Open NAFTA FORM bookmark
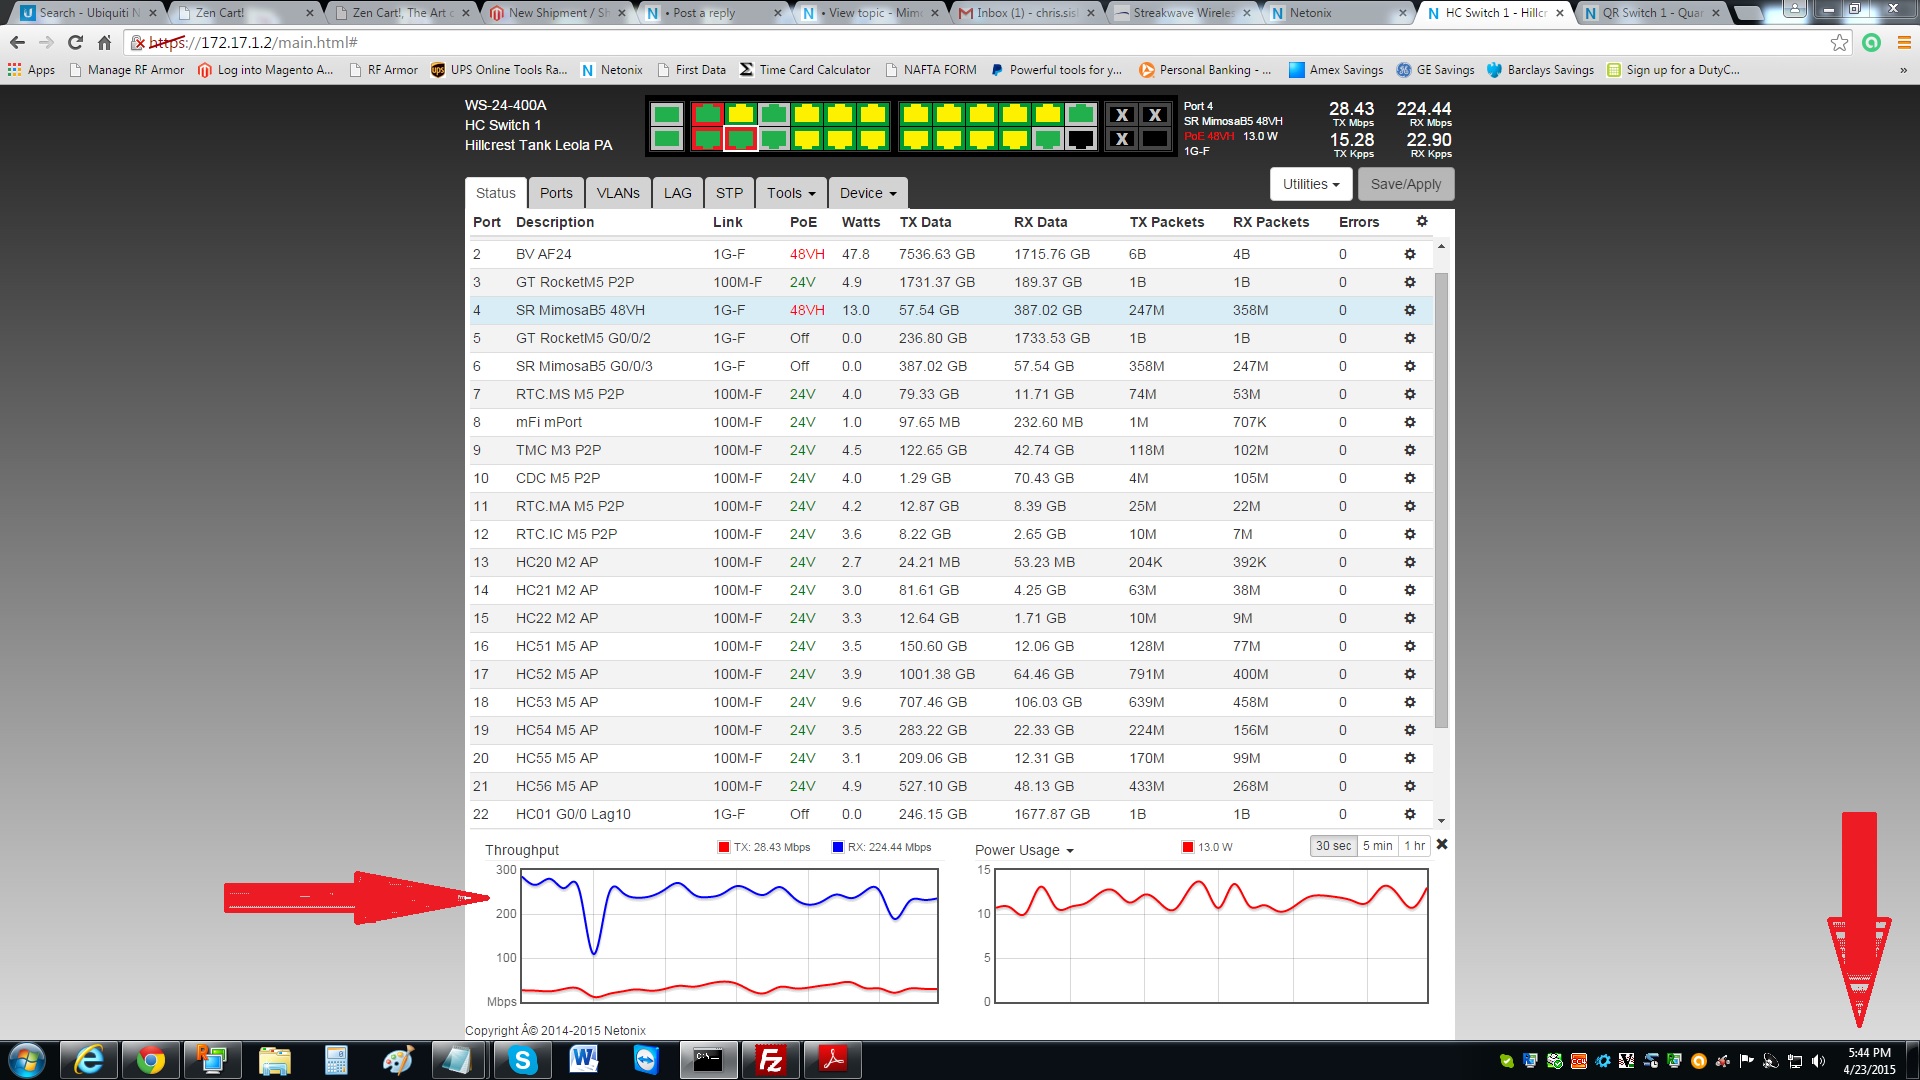The image size is (1920, 1080). click(930, 70)
